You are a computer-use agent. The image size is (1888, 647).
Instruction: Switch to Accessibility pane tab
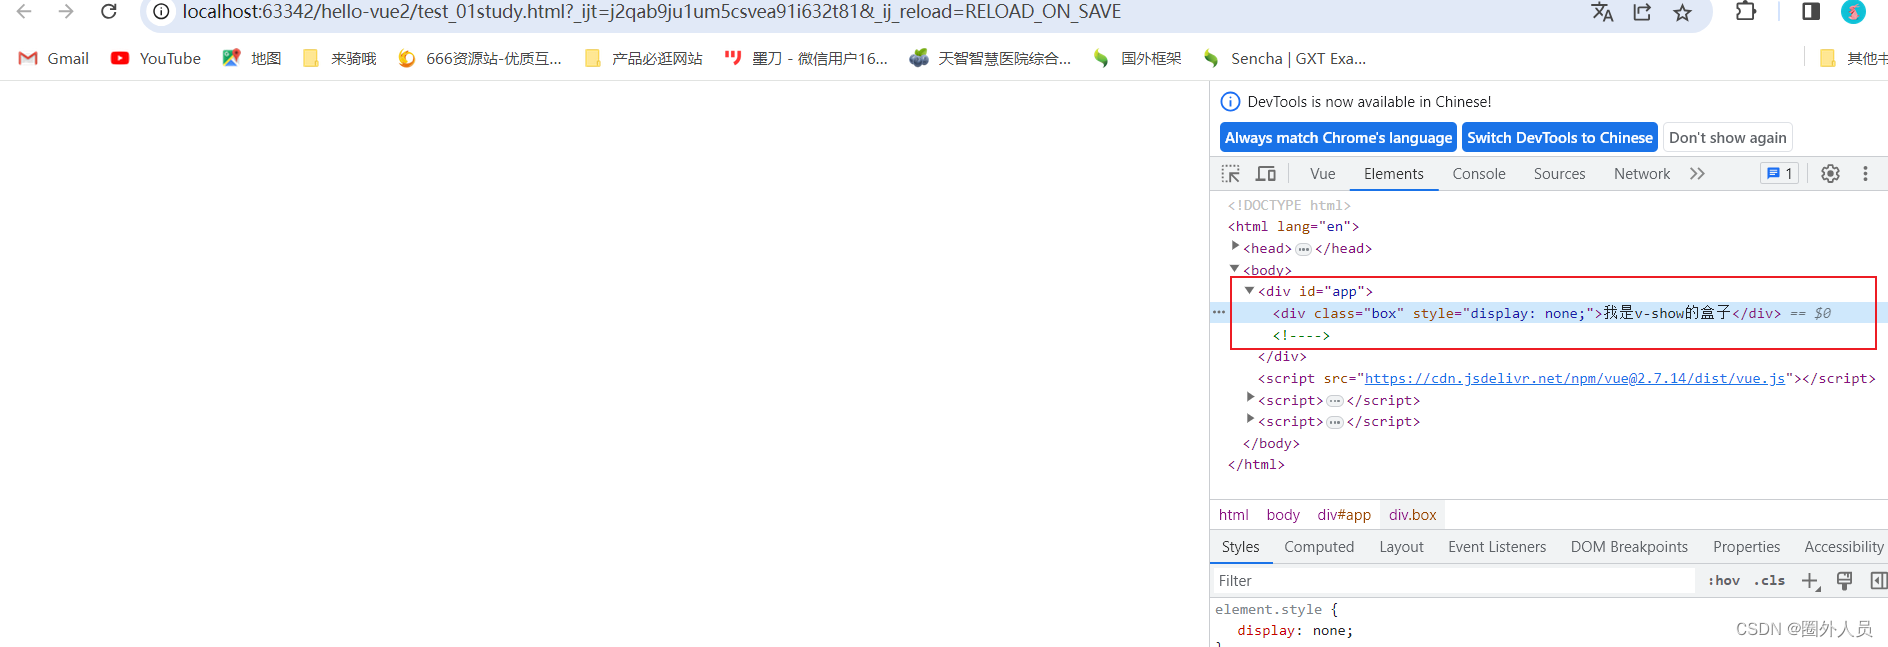[x=1843, y=546]
